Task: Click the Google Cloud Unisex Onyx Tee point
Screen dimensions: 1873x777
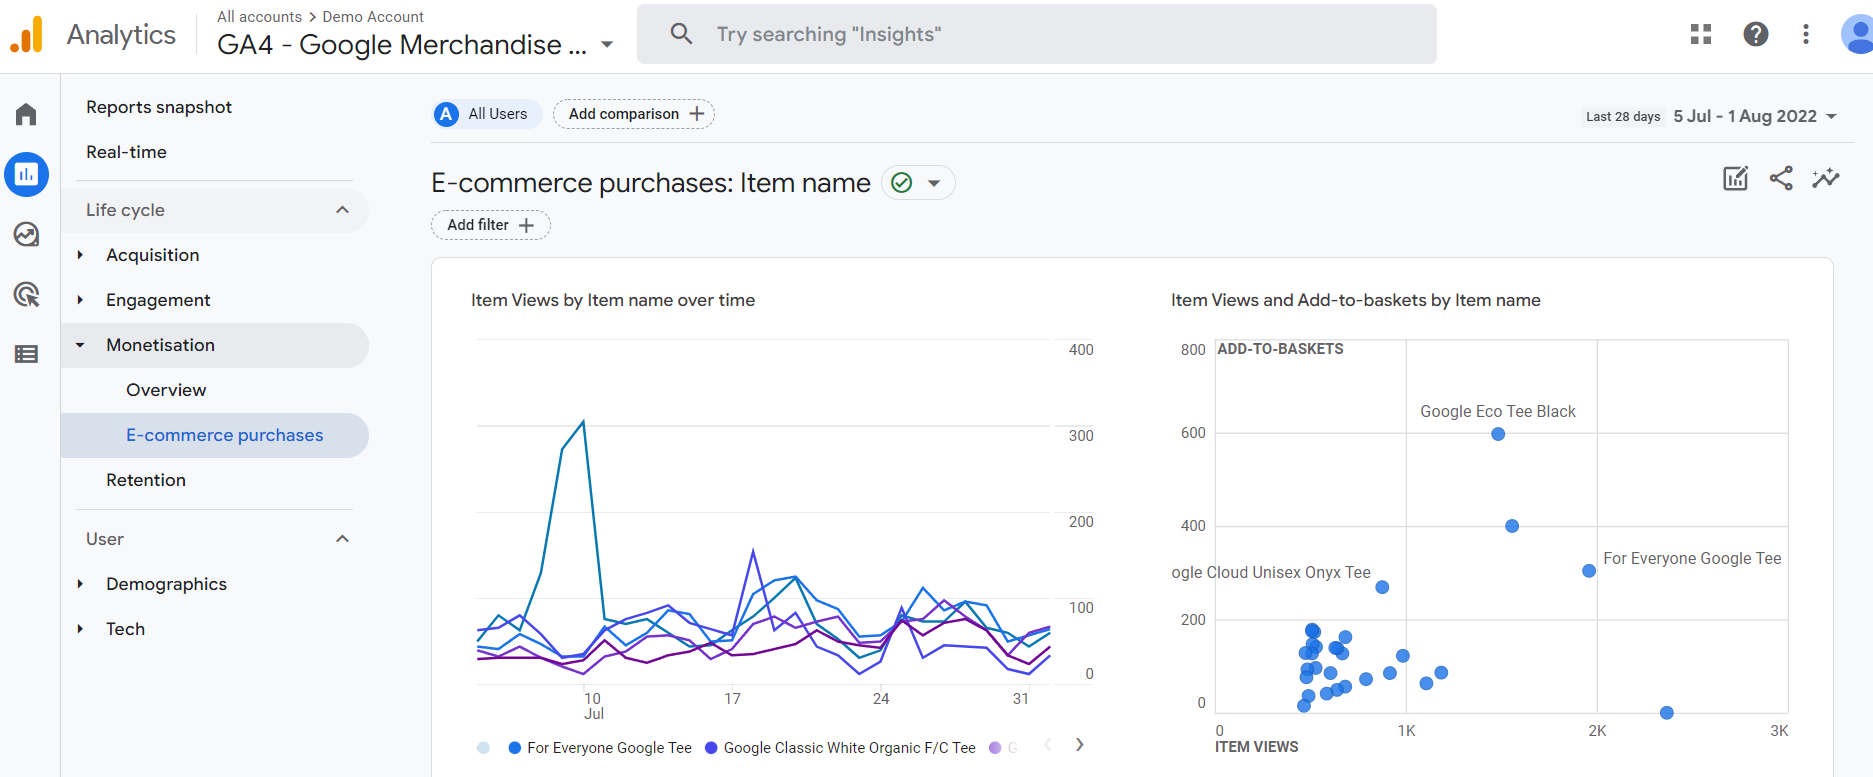Action: click(1382, 587)
